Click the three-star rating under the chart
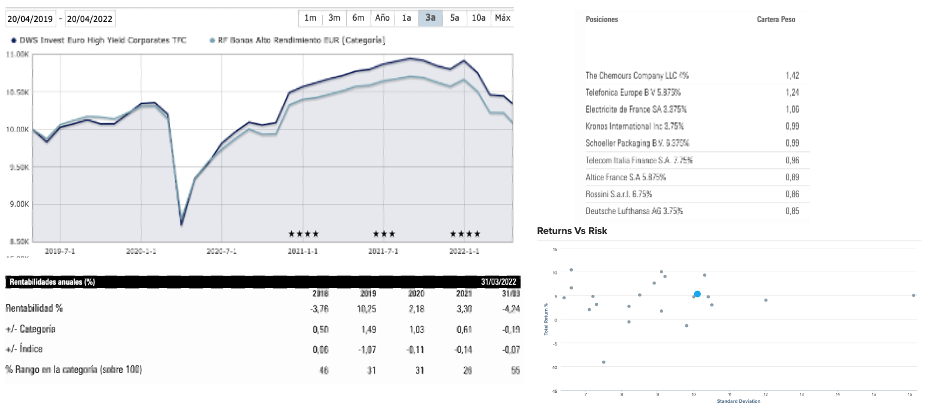 point(384,234)
